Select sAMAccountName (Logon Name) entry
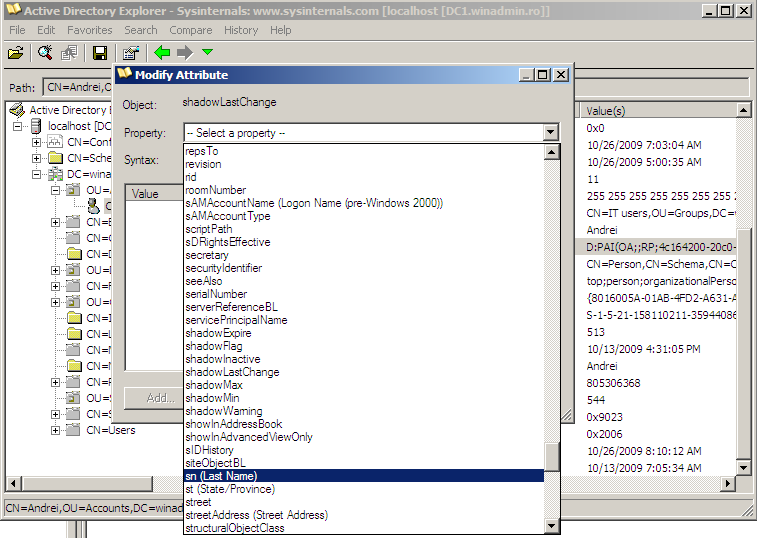The image size is (757, 538). 364,203
